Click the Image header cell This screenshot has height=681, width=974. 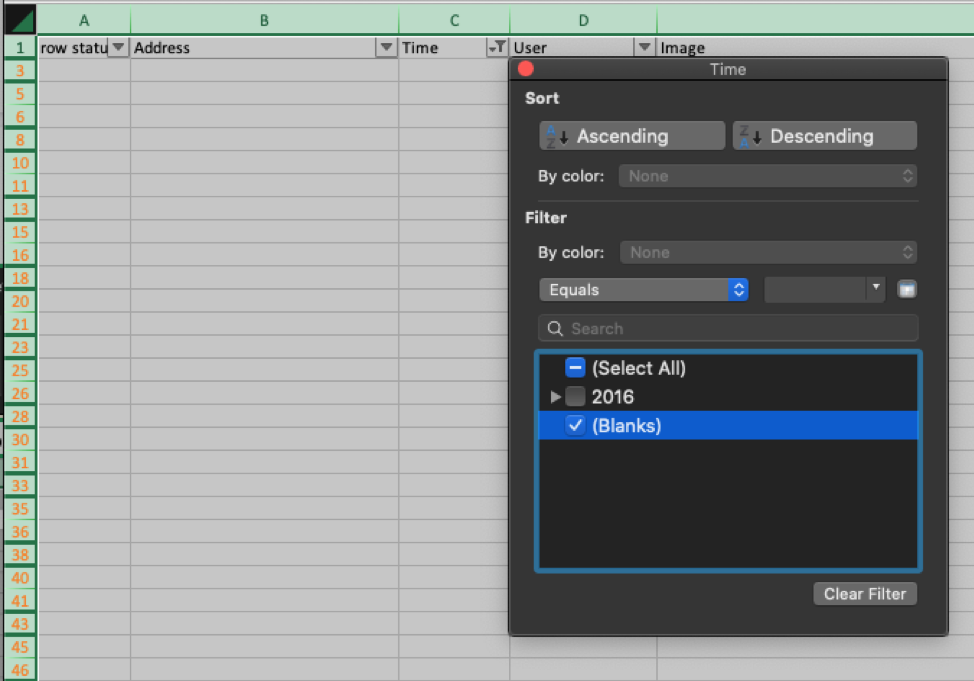(815, 48)
